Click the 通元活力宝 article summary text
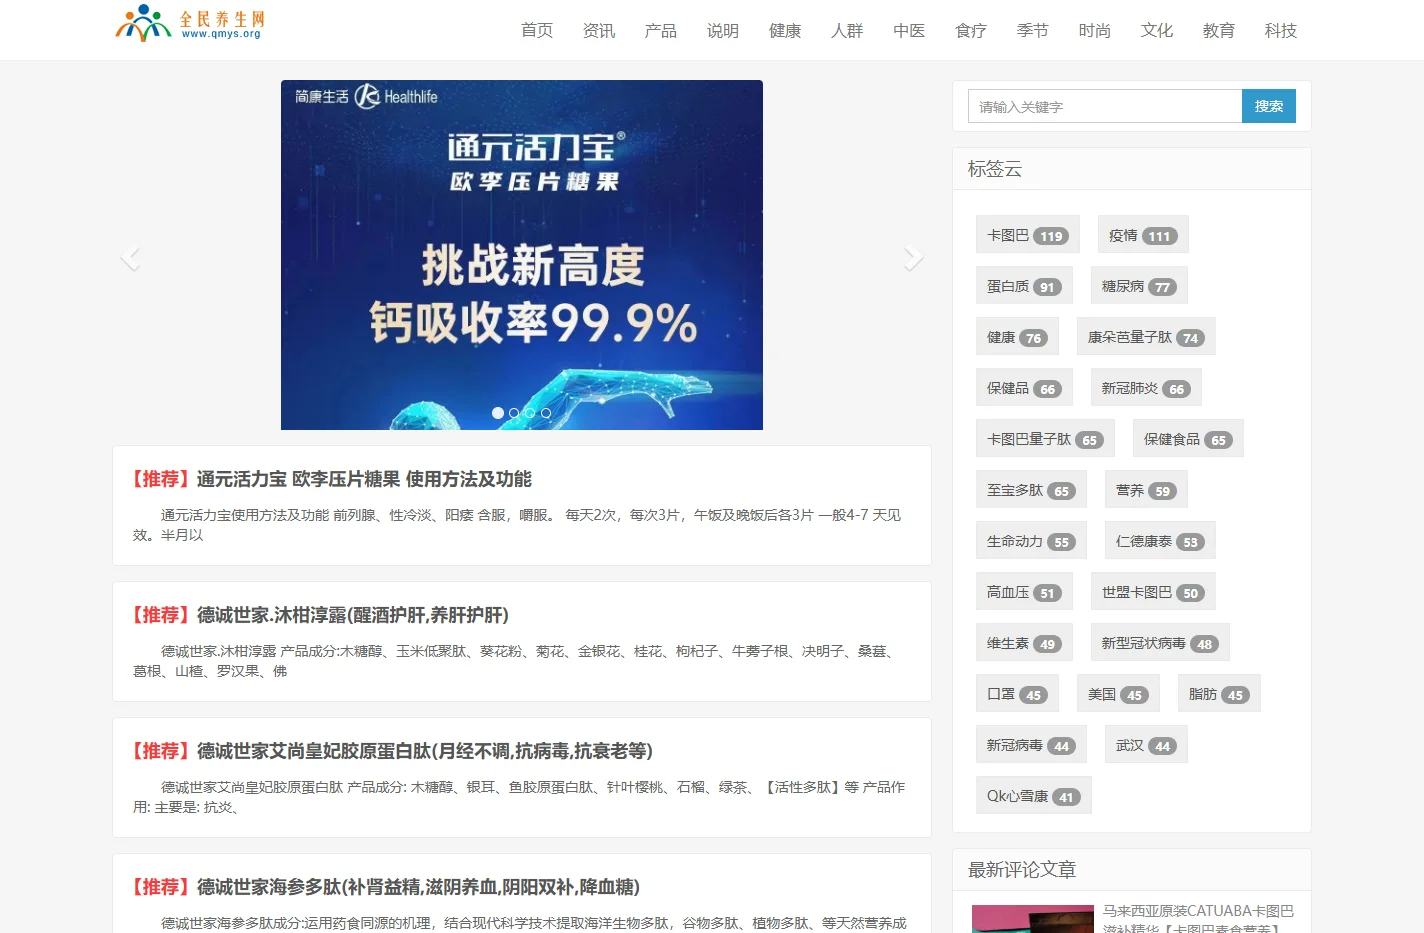The width and height of the screenshot is (1424, 933). point(517,525)
